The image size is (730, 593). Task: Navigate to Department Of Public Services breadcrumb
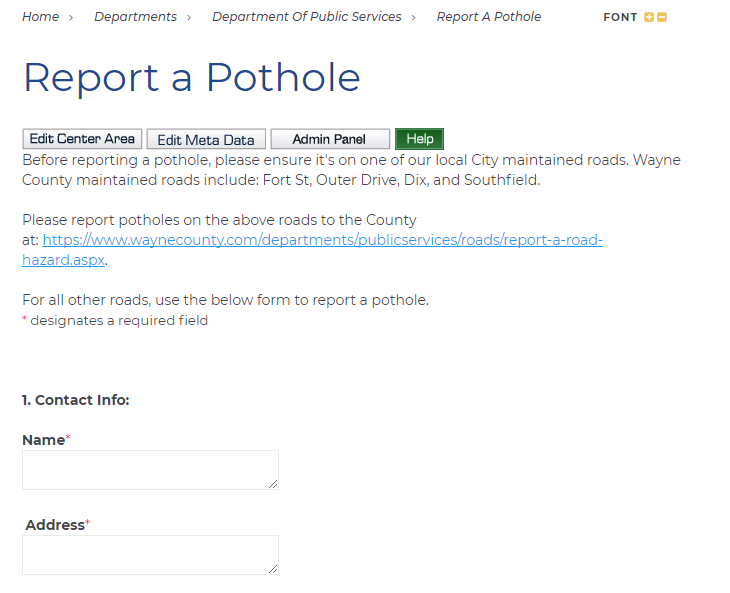[306, 17]
